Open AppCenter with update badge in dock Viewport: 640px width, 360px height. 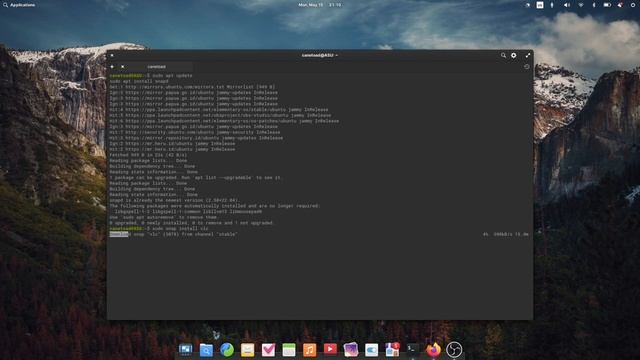coord(392,349)
